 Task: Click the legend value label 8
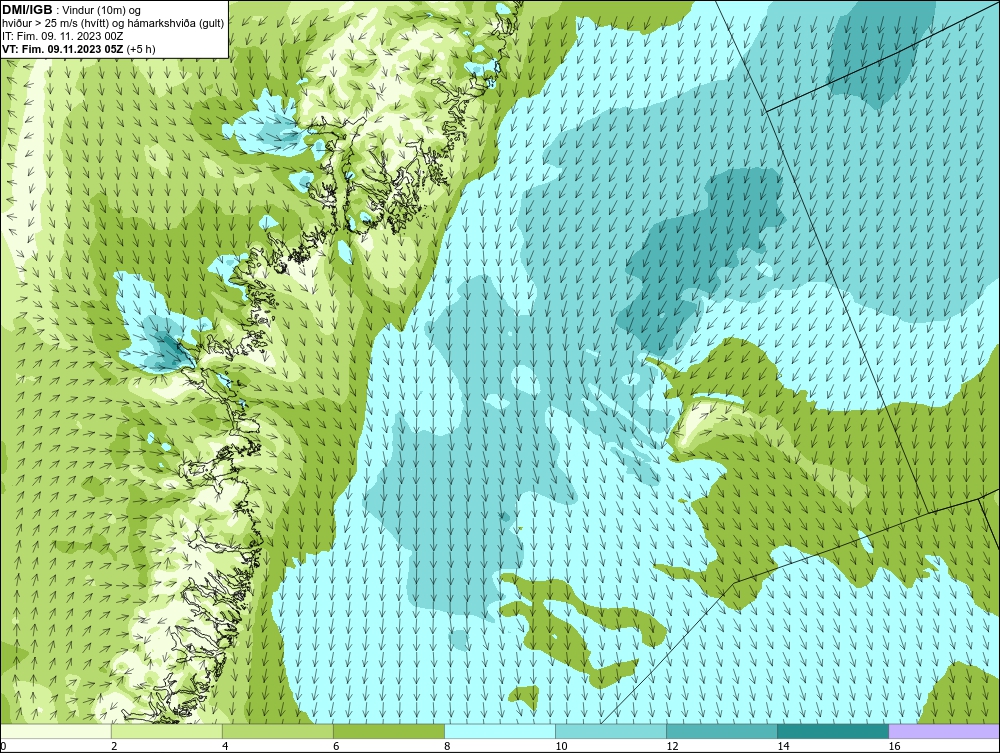pyautogui.click(x=447, y=747)
